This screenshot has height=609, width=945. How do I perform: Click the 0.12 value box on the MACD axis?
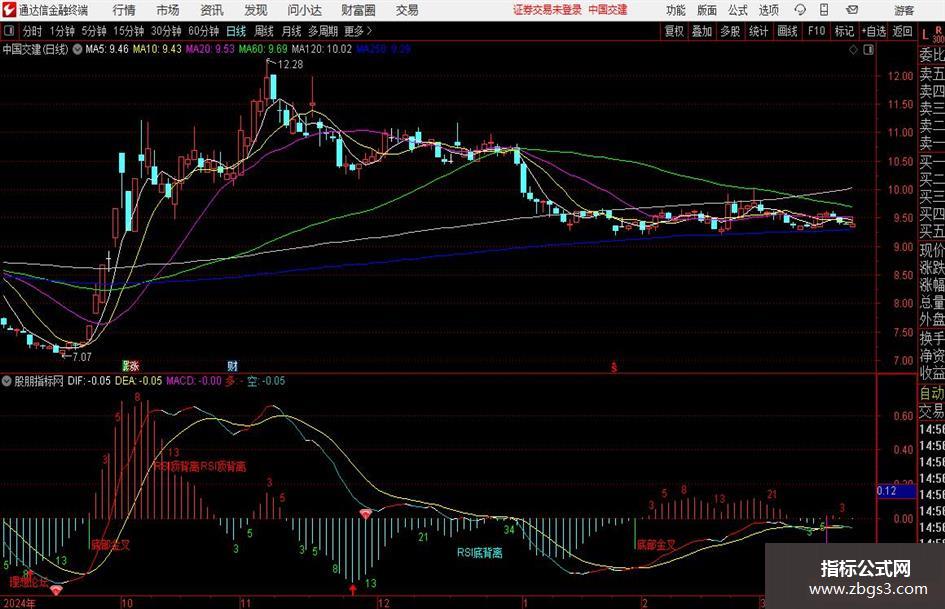pyautogui.click(x=895, y=491)
